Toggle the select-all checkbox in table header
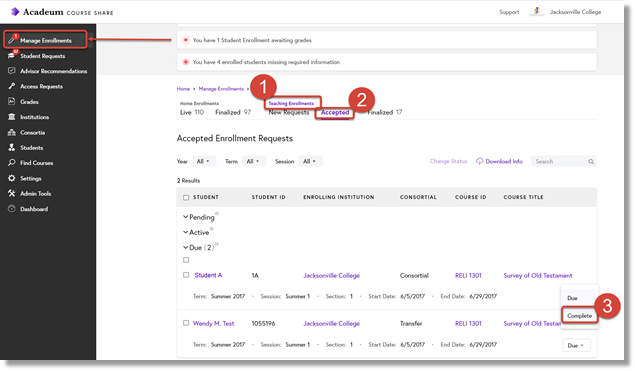This screenshot has height=371, width=635. pyautogui.click(x=186, y=197)
